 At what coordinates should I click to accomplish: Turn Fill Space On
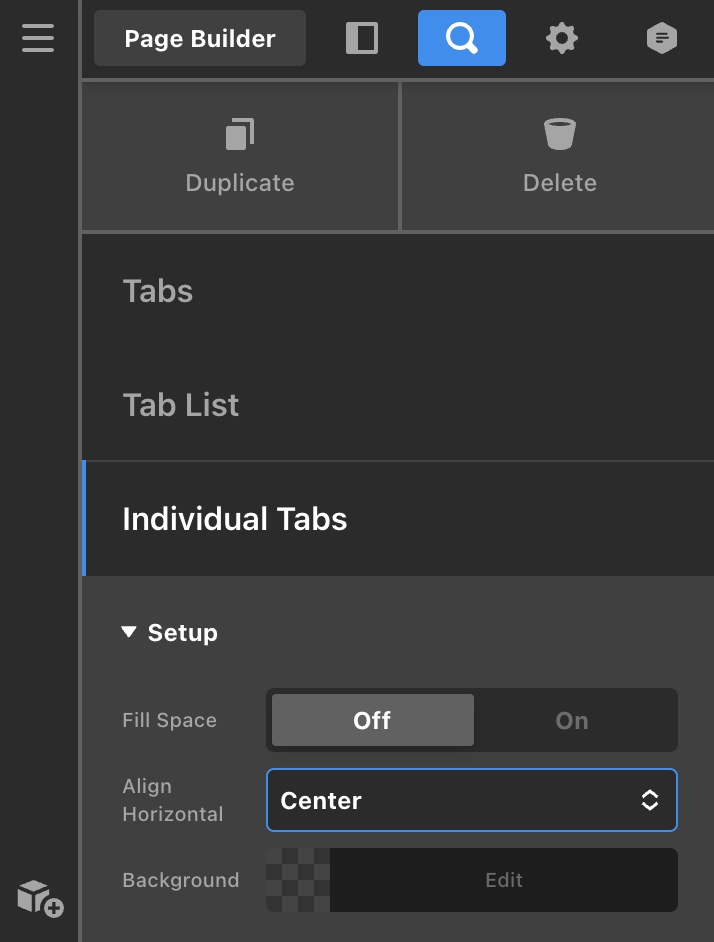(x=572, y=720)
